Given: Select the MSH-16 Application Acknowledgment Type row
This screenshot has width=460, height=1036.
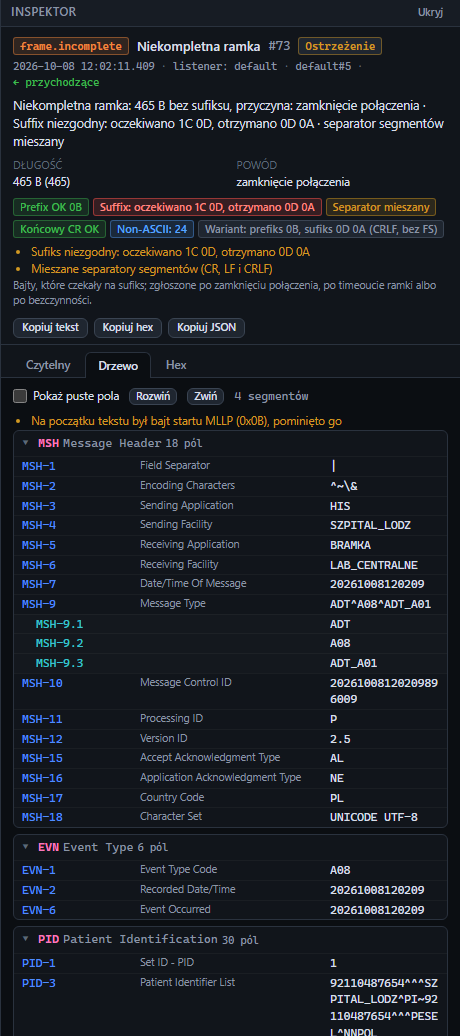Looking at the screenshot, I should tap(231, 778).
